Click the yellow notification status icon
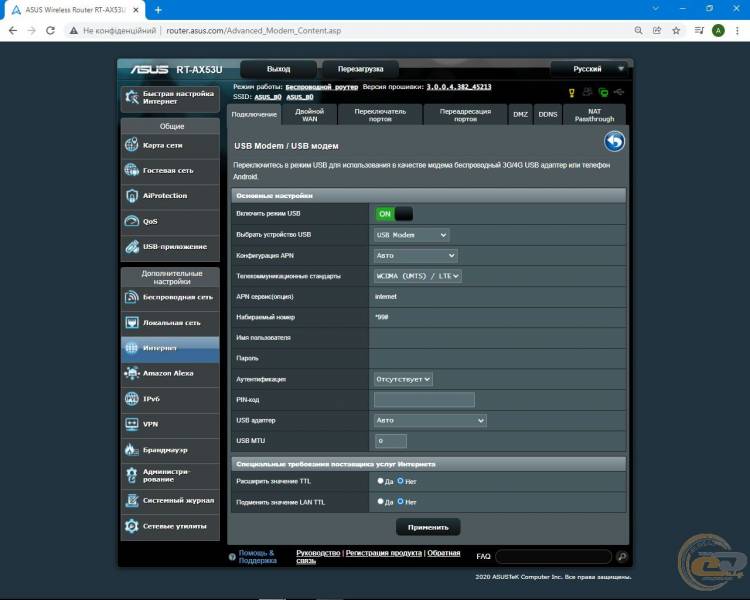 571,93
